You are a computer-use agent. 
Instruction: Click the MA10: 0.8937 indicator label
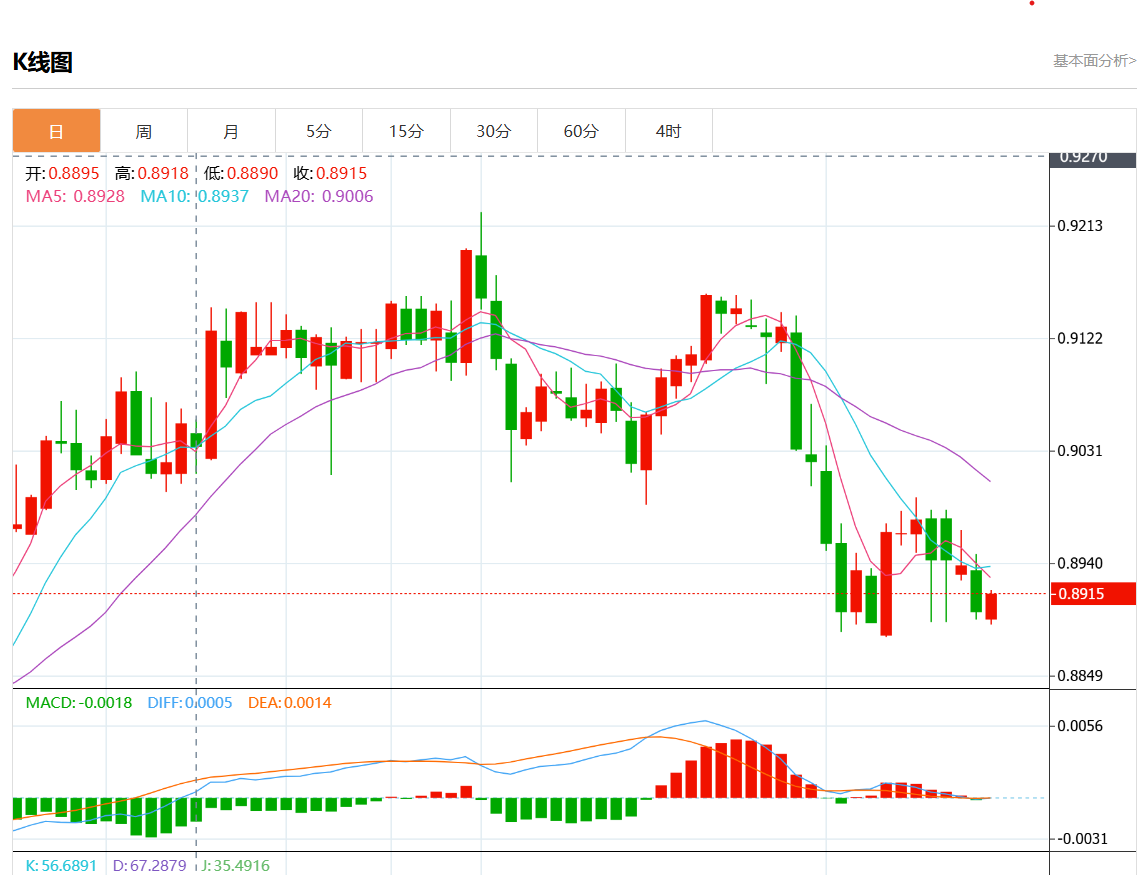[195, 196]
